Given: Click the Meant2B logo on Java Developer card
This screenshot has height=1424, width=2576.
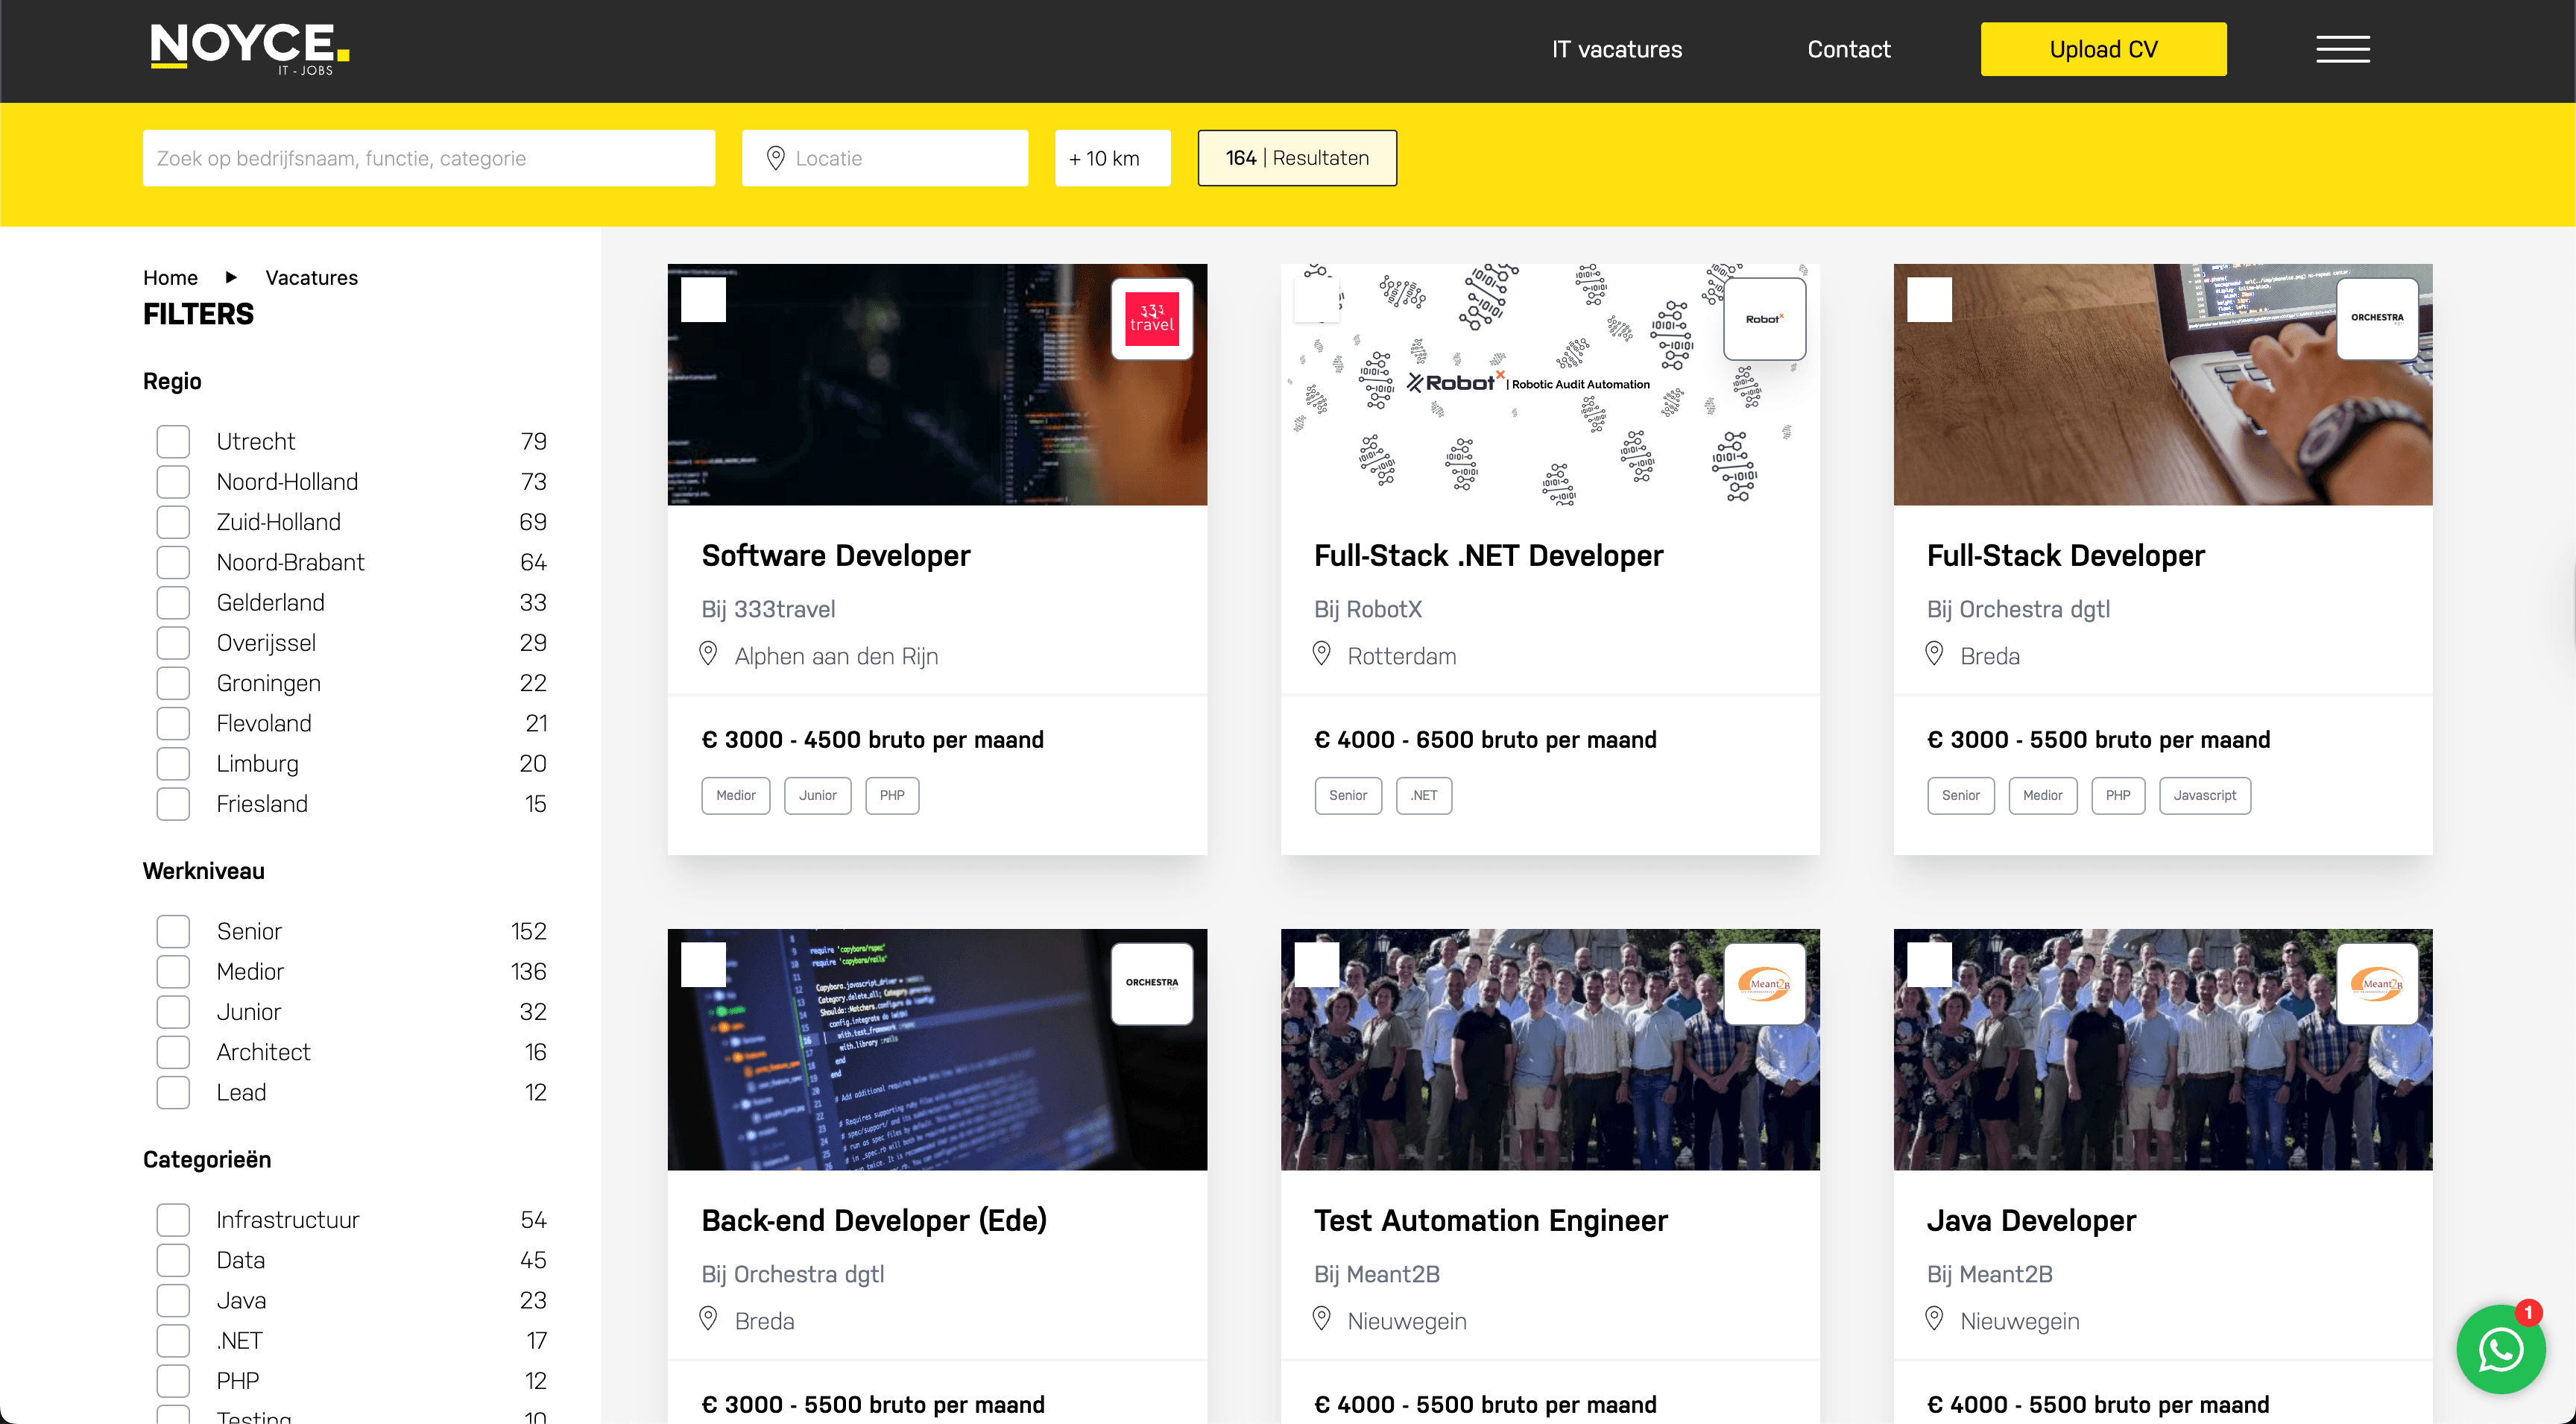Looking at the screenshot, I should (x=2376, y=984).
